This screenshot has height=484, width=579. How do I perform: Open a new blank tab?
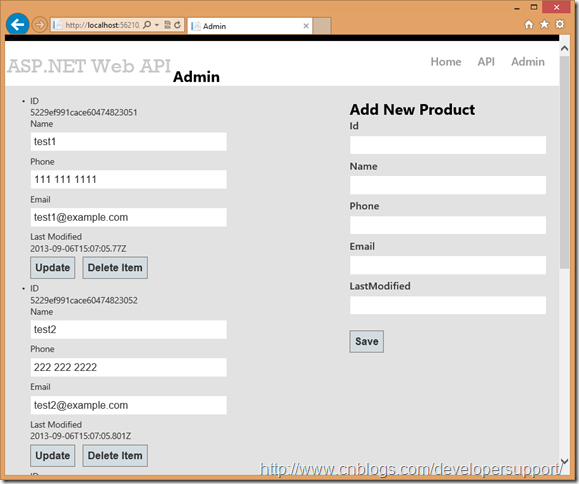click(x=322, y=26)
